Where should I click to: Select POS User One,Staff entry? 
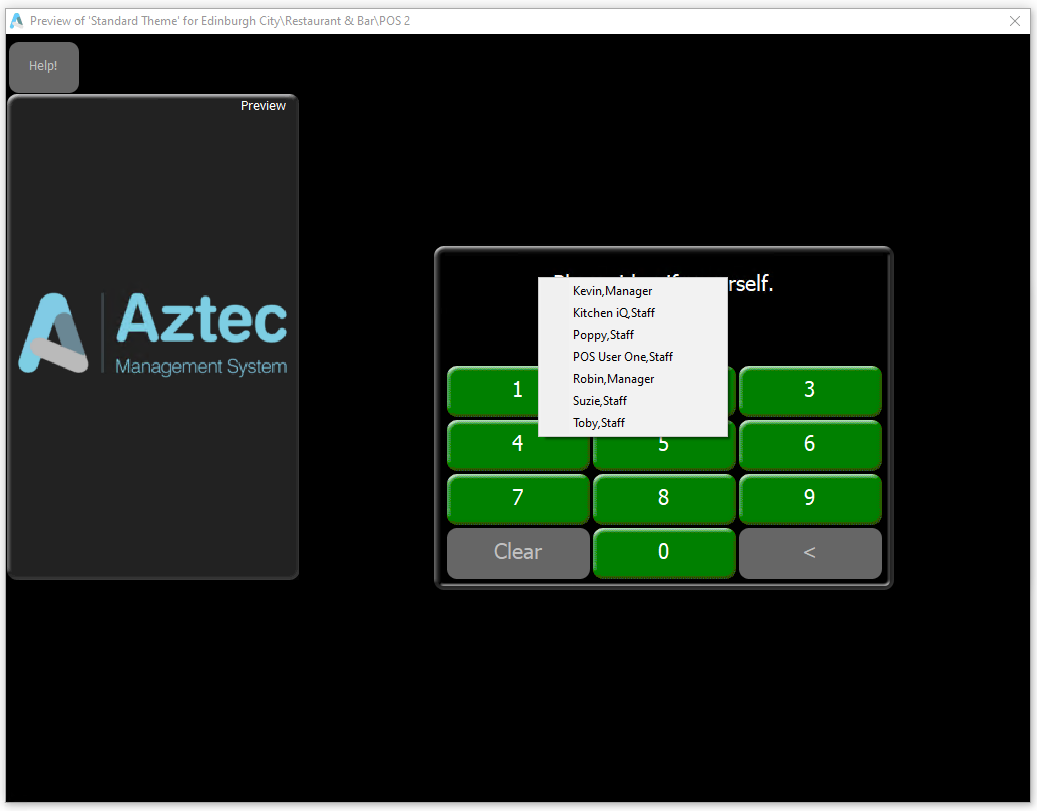pos(622,357)
